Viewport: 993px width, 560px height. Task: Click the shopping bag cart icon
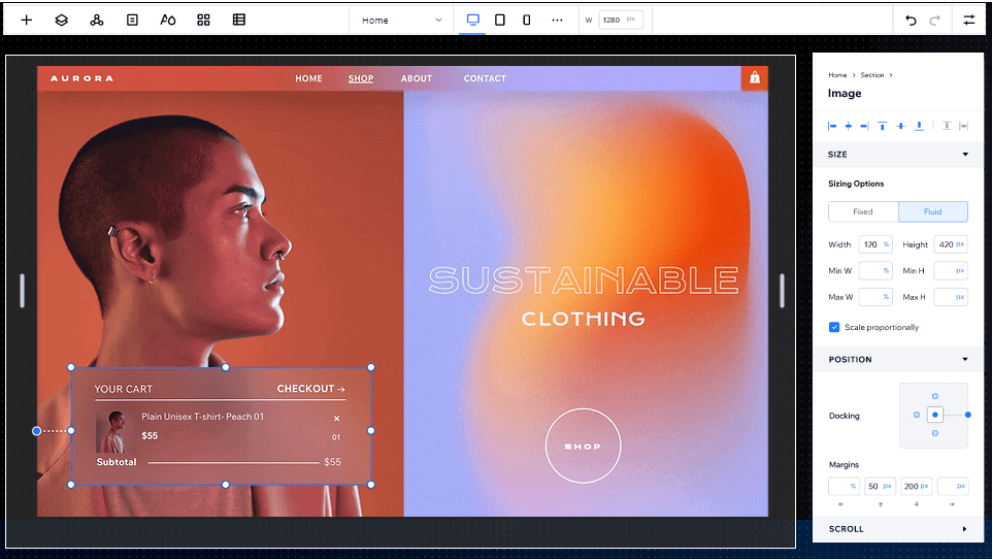754,78
